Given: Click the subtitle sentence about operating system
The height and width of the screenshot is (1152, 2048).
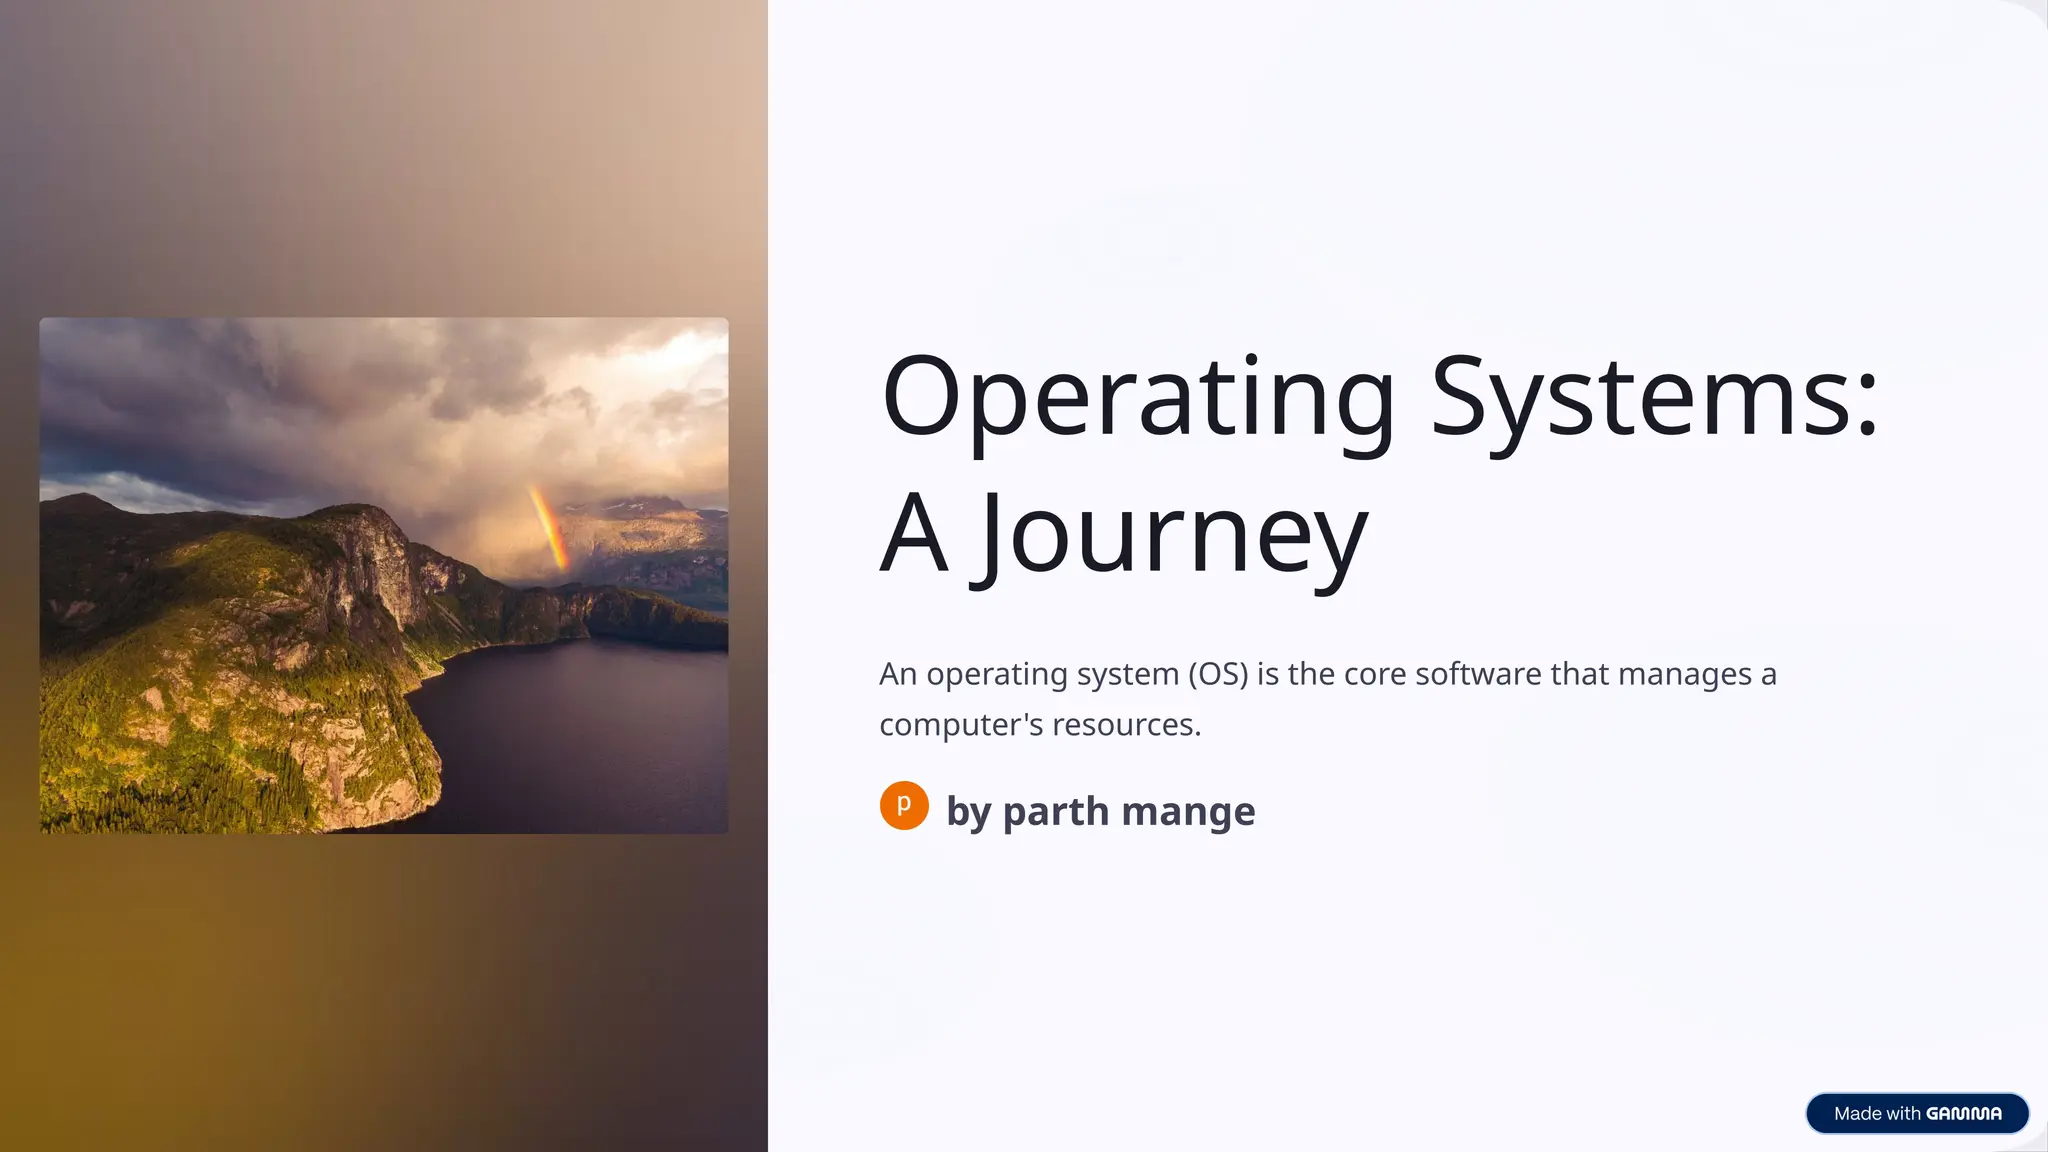Looking at the screenshot, I should (x=1327, y=674).
